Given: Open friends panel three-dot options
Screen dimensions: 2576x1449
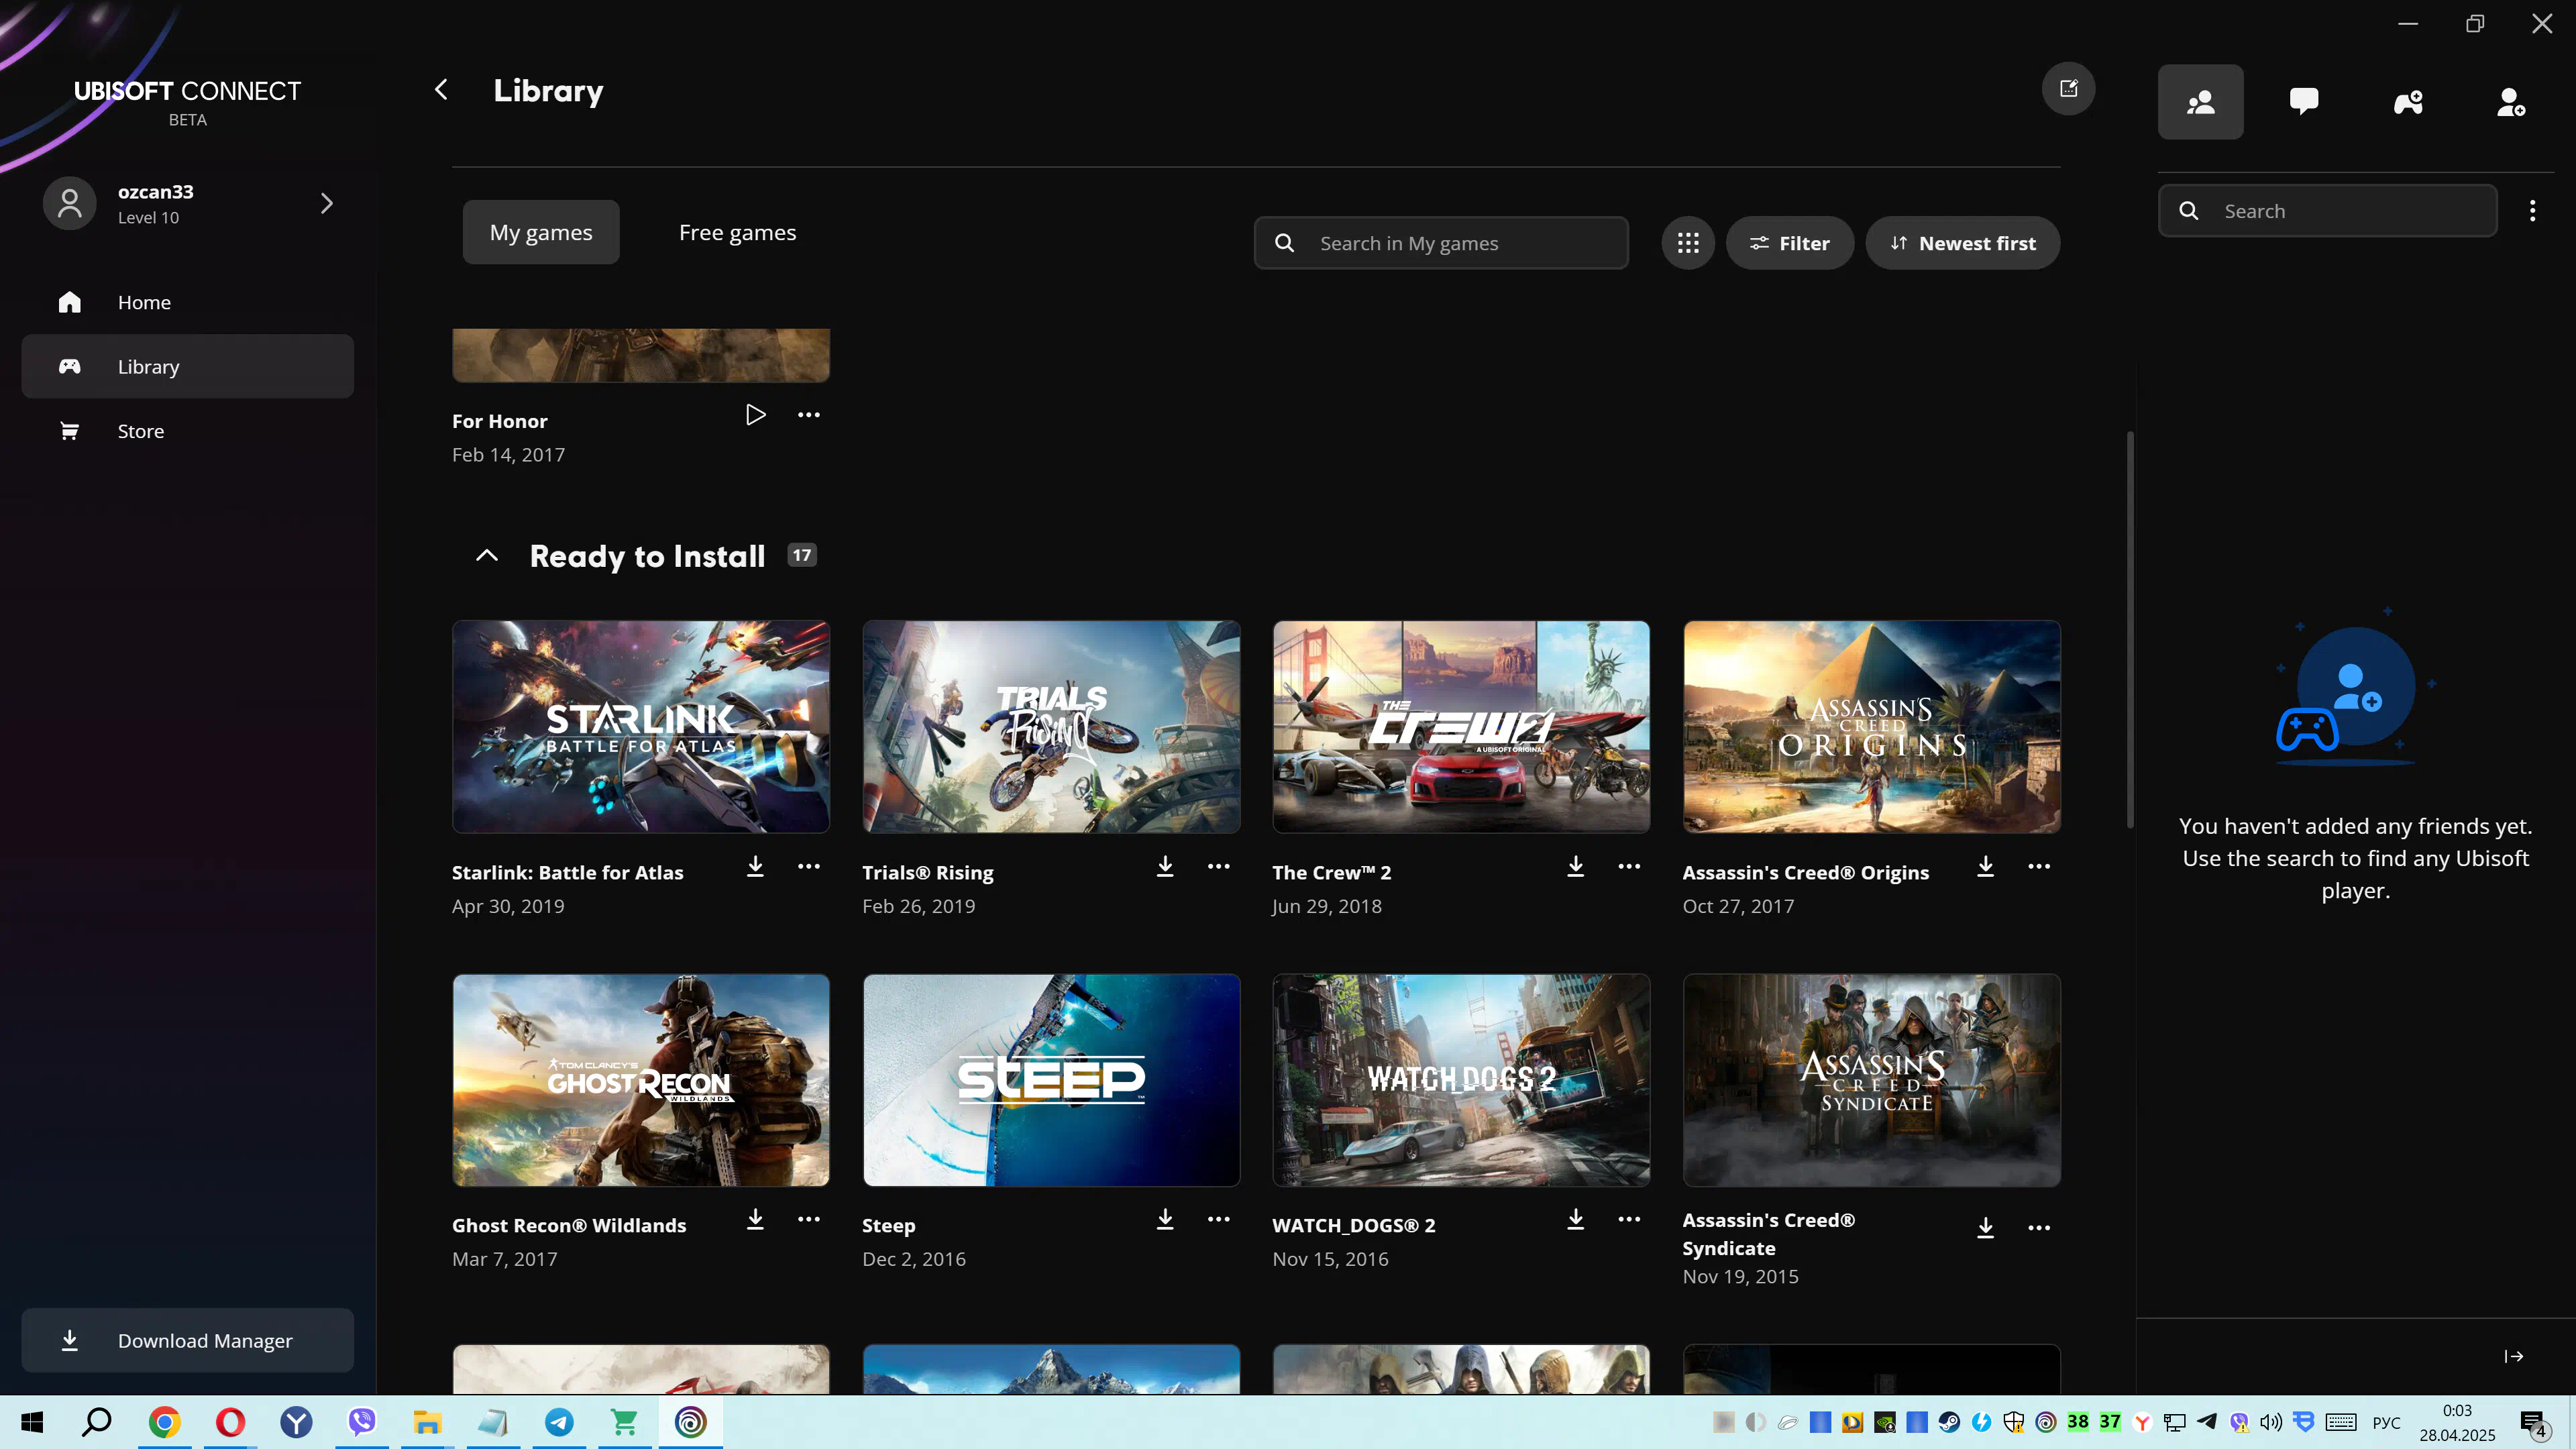Looking at the screenshot, I should pyautogui.click(x=2532, y=211).
